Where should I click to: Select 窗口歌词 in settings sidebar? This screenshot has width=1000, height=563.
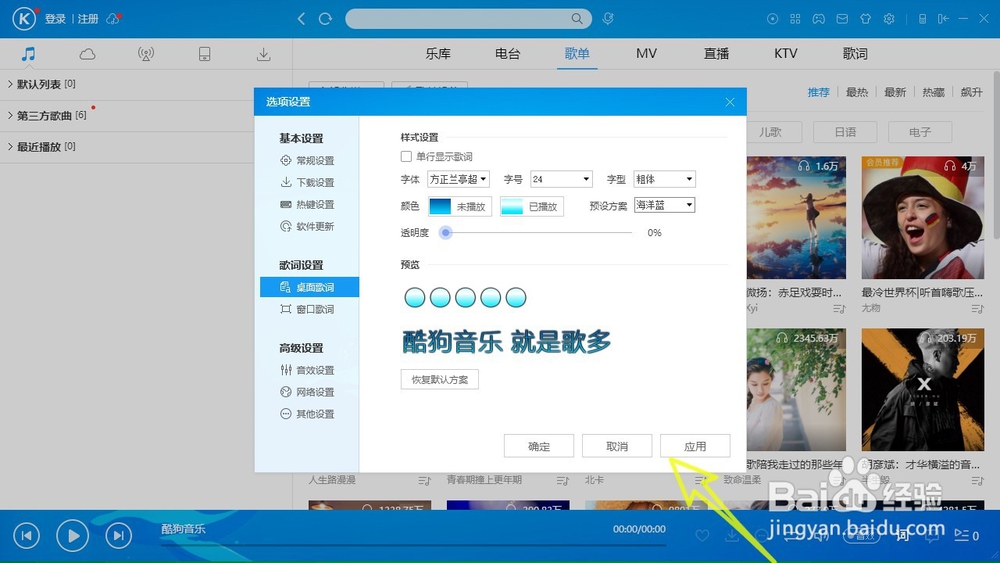[x=309, y=309]
